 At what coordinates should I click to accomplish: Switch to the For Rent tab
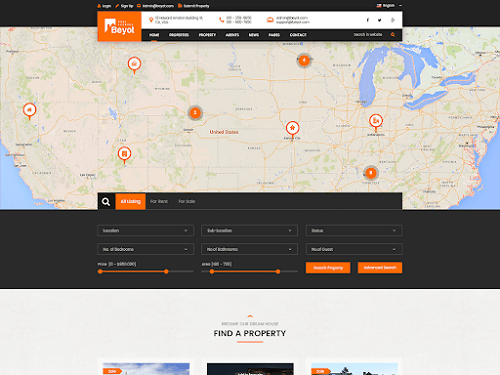159,201
